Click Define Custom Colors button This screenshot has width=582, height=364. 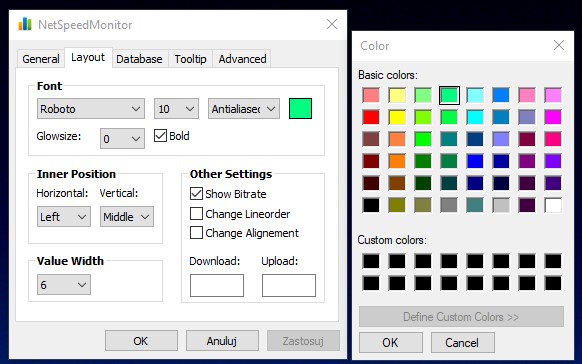point(461,317)
